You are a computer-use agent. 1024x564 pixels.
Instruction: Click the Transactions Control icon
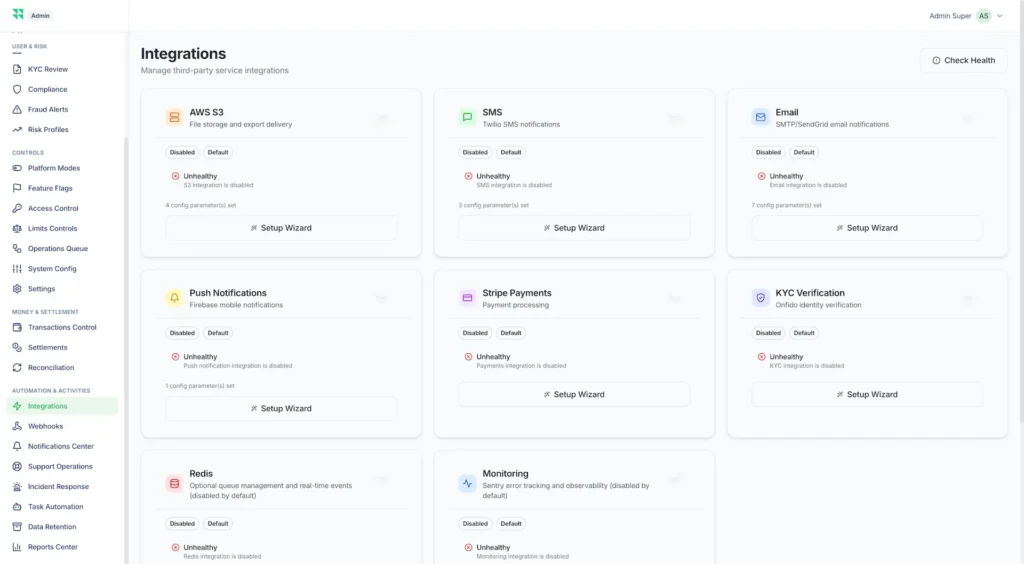[17, 328]
